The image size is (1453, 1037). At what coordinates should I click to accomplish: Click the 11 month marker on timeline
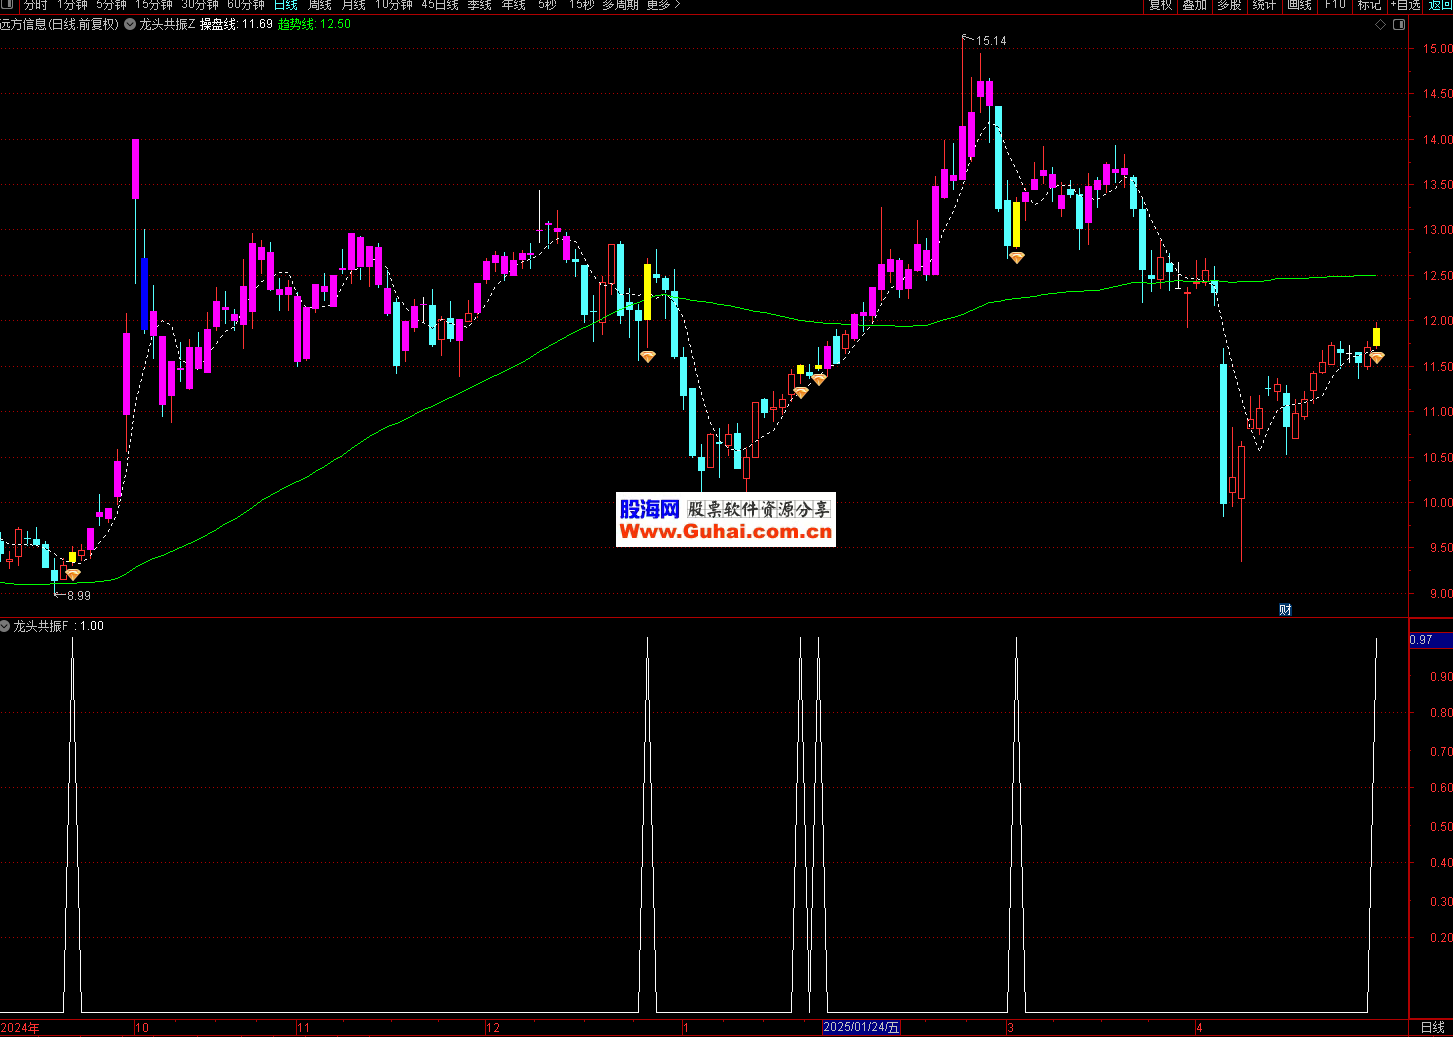click(303, 1027)
